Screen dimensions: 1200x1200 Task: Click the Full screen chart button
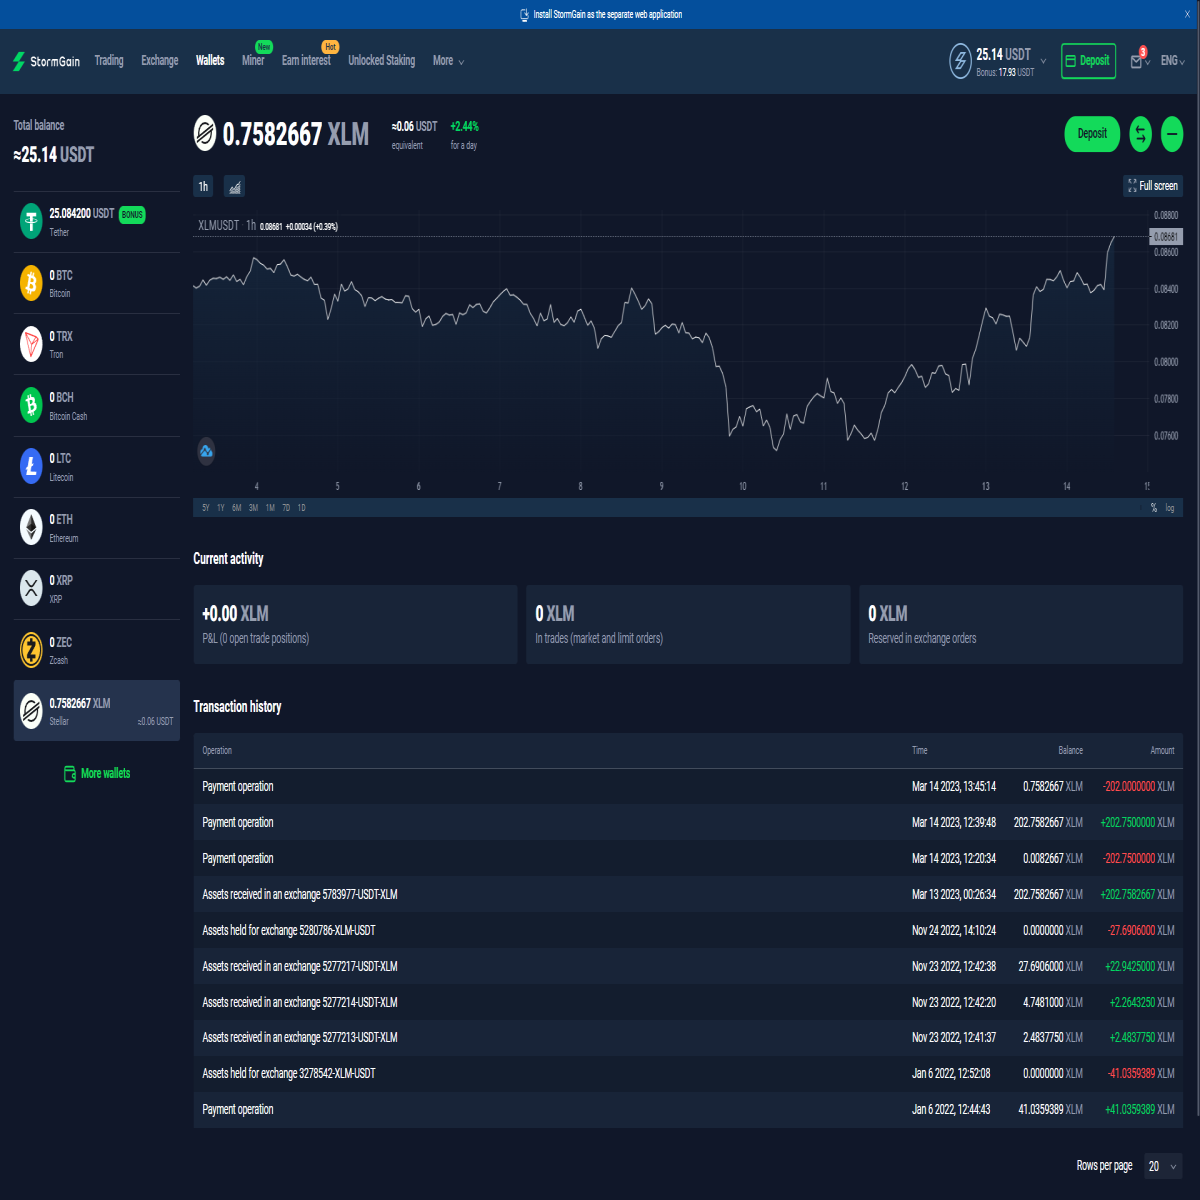tap(1153, 186)
